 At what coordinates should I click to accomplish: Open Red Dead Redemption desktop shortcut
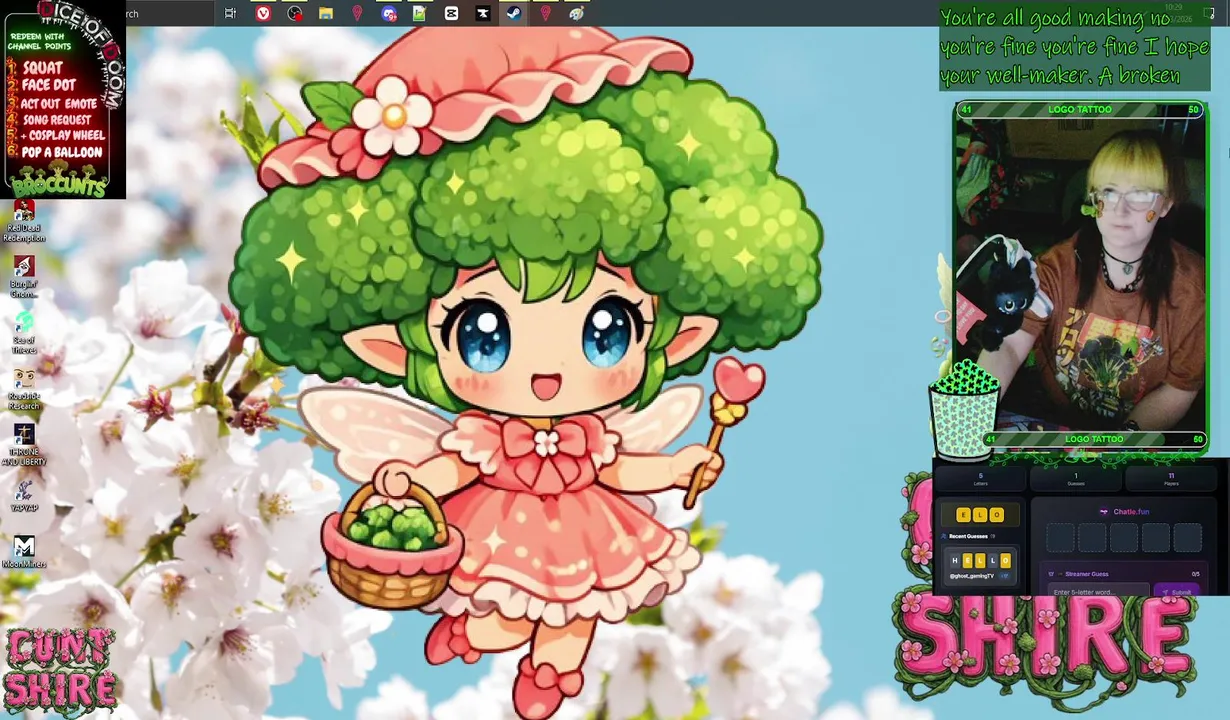tap(24, 221)
